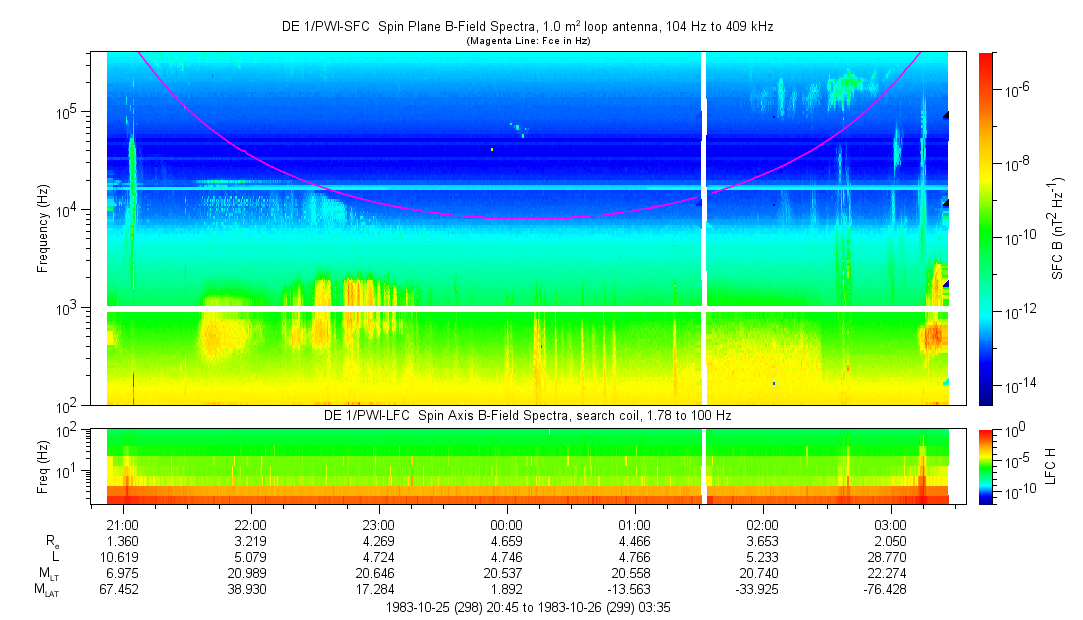Click the 00:00 time axis label
This screenshot has width=1083, height=620.
coord(507,524)
